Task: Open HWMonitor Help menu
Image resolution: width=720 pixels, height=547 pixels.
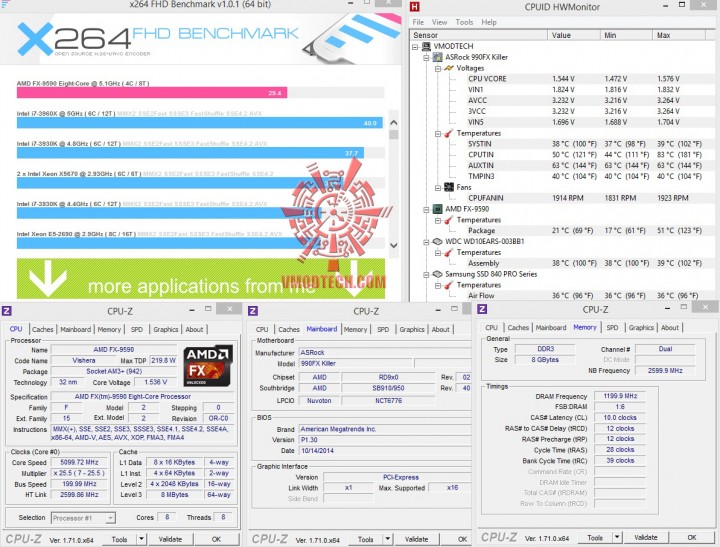Action: (489, 22)
